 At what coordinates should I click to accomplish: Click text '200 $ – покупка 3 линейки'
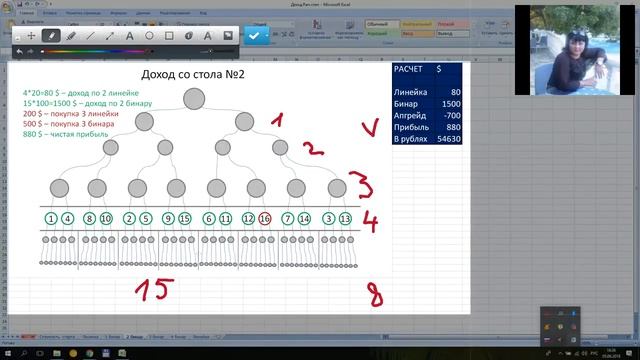pos(71,113)
